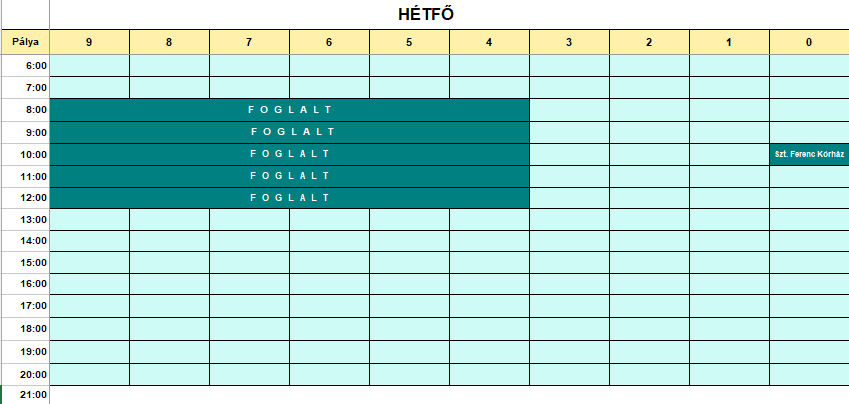849x404 pixels.
Task: Select lane 1 cell at 10:00
Action: (729, 154)
